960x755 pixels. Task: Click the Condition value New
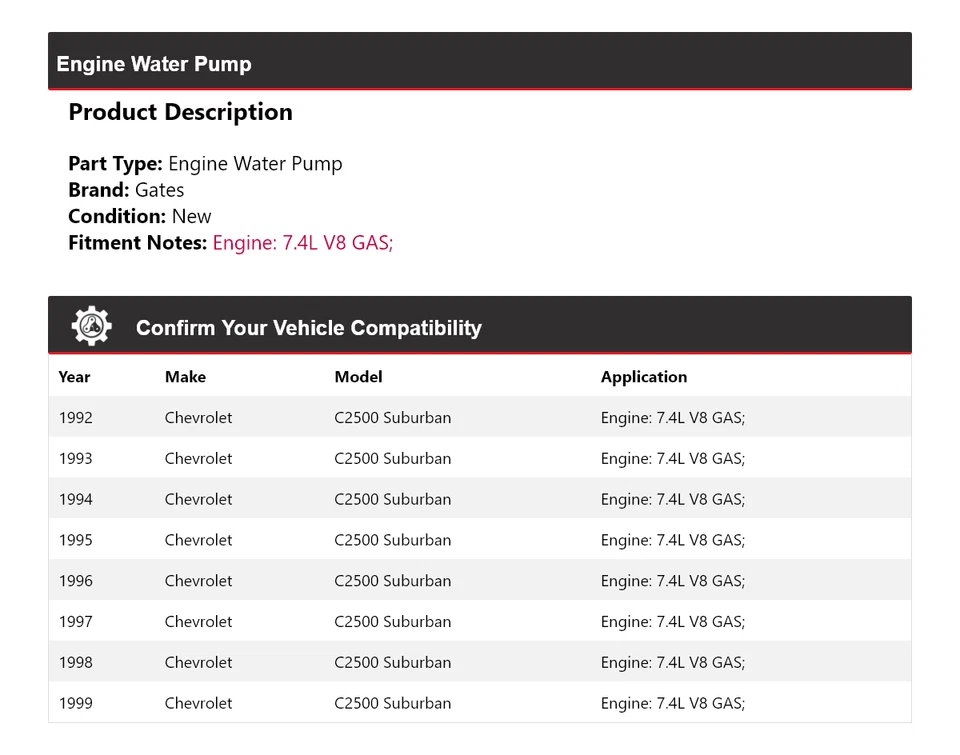tap(191, 216)
